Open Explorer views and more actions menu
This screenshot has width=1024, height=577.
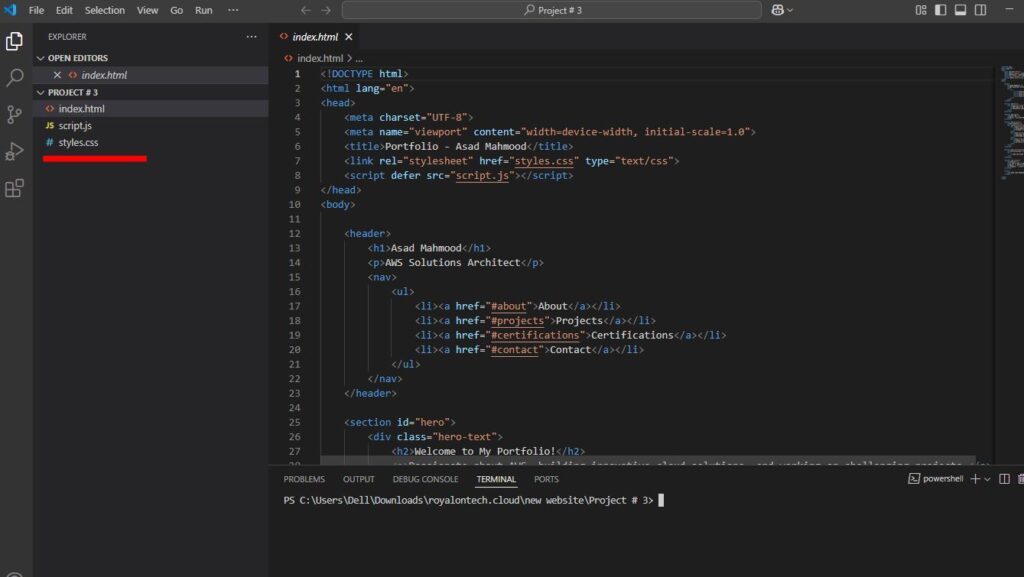click(x=251, y=37)
